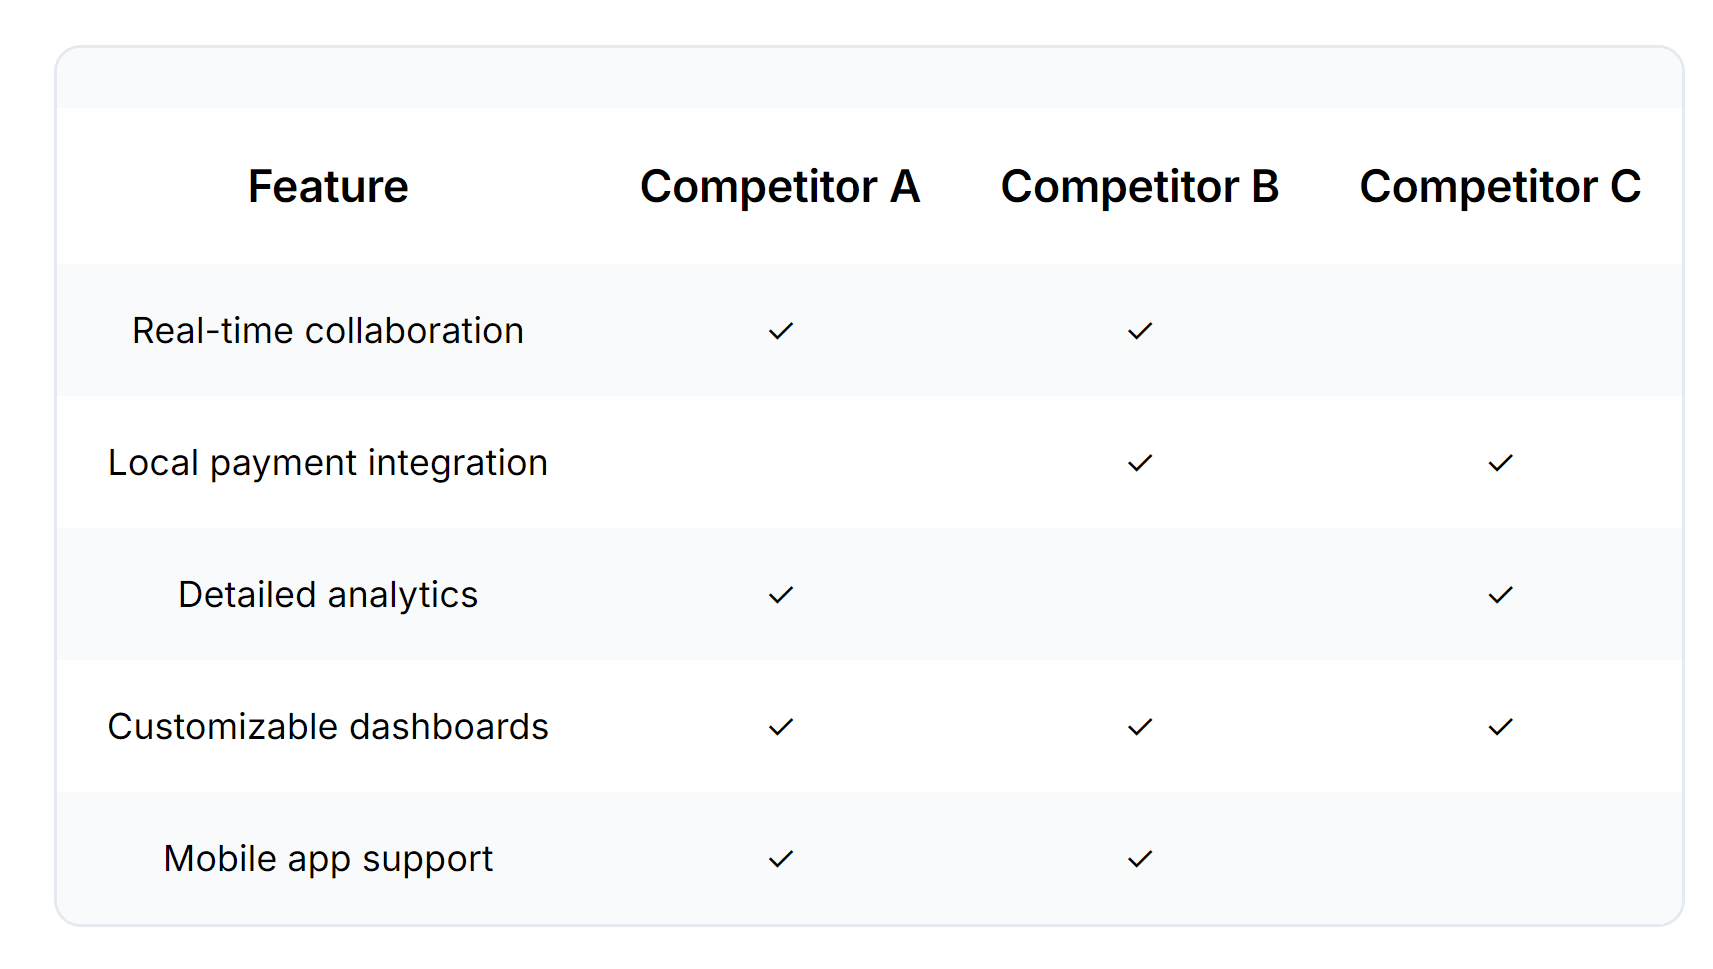
Task: Click the Detailed analytics row label
Action: point(328,595)
